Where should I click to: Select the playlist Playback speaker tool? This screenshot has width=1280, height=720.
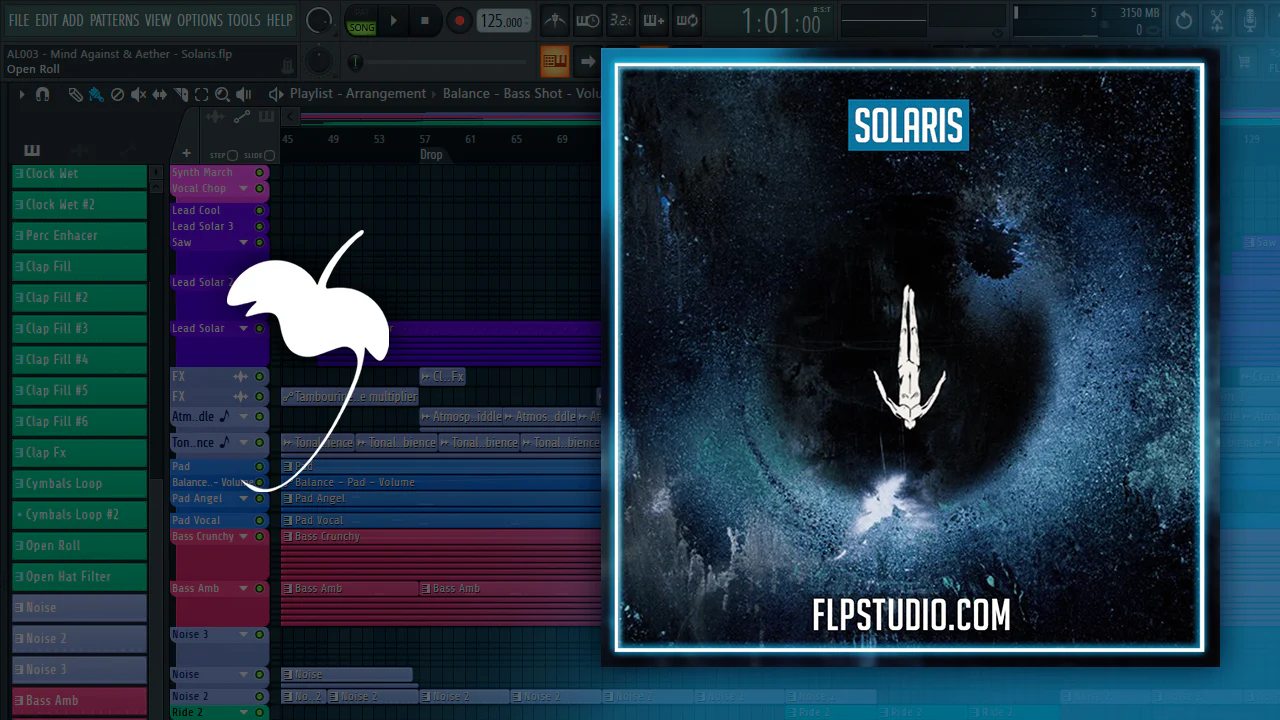point(244,94)
